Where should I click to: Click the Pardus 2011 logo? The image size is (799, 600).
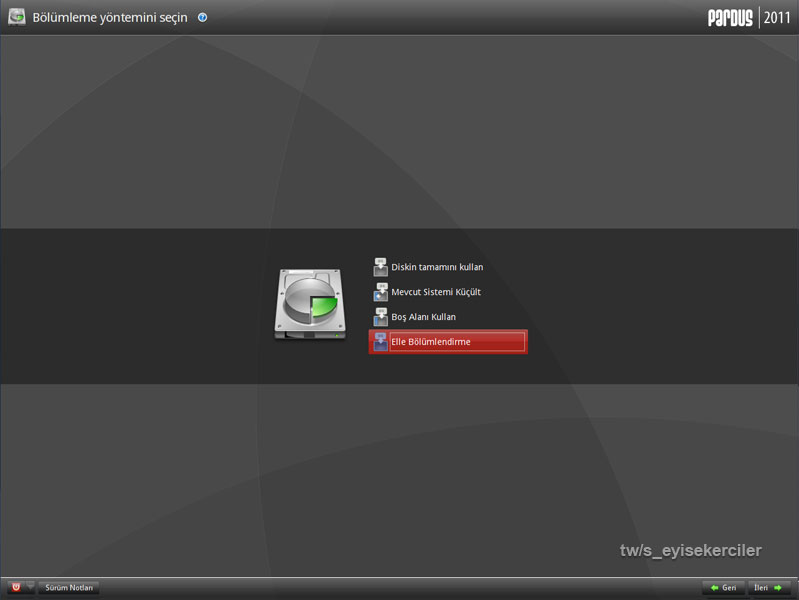point(749,17)
